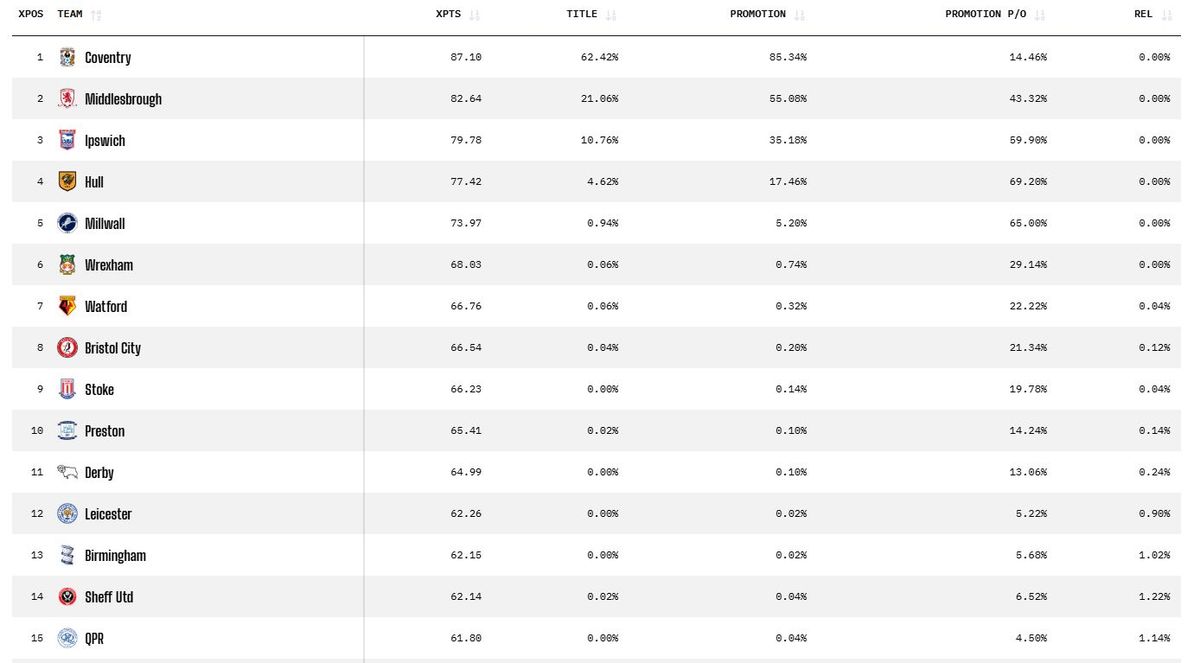Click the sort arrows beside PROMOTION header

[x=799, y=14]
